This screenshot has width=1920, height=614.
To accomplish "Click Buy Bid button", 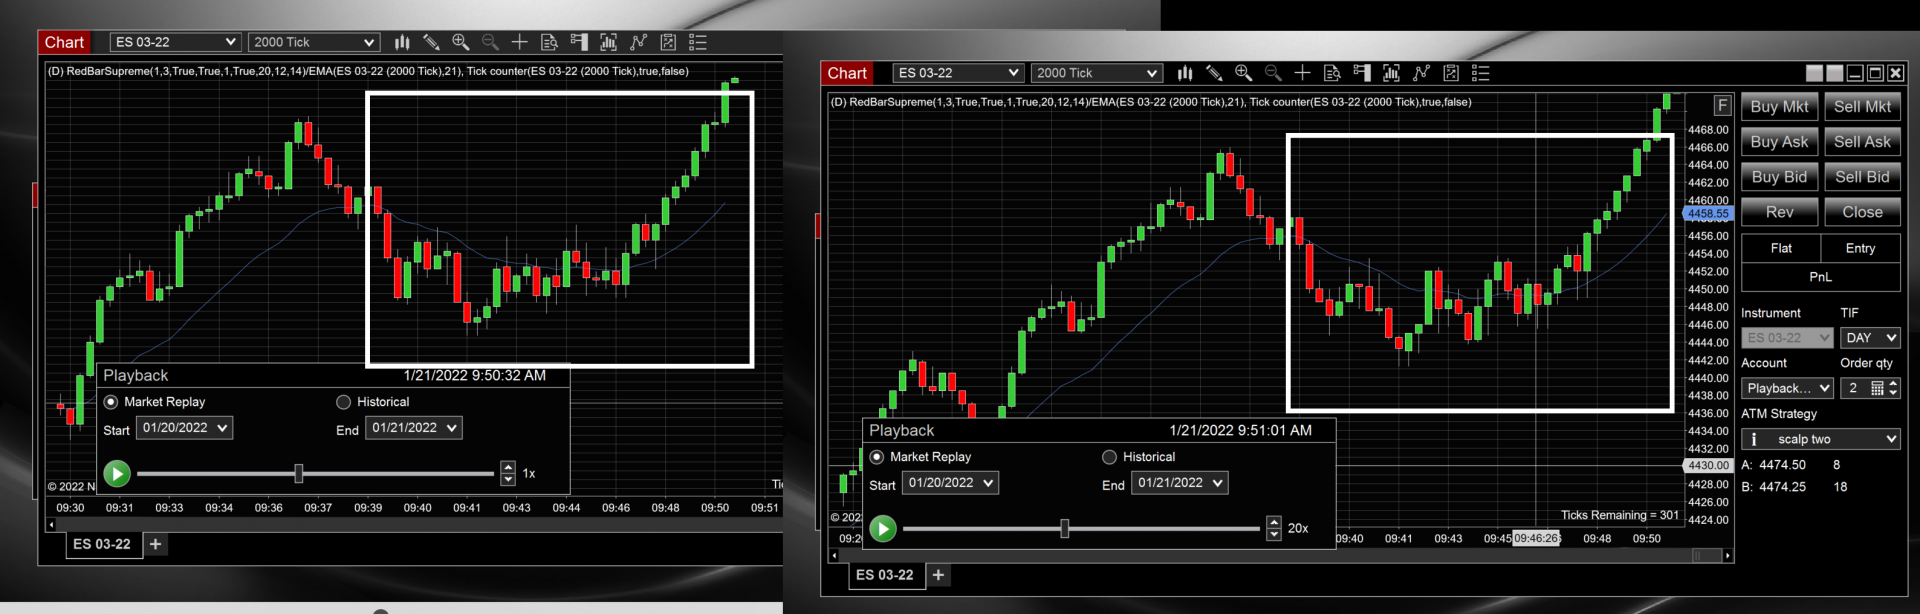I will click(1779, 177).
